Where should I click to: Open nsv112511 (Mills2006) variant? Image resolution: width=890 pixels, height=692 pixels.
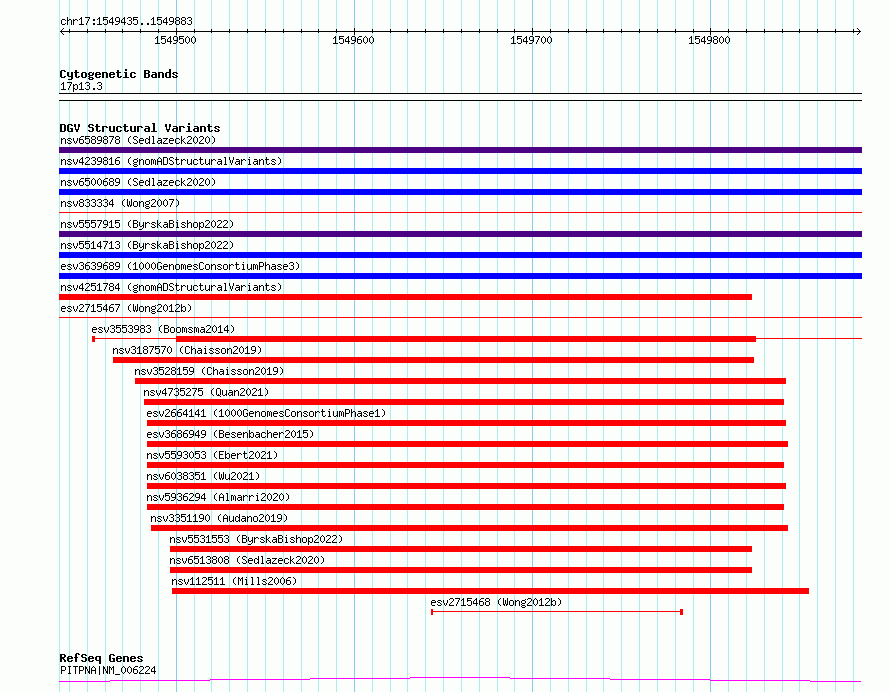tap(234, 581)
